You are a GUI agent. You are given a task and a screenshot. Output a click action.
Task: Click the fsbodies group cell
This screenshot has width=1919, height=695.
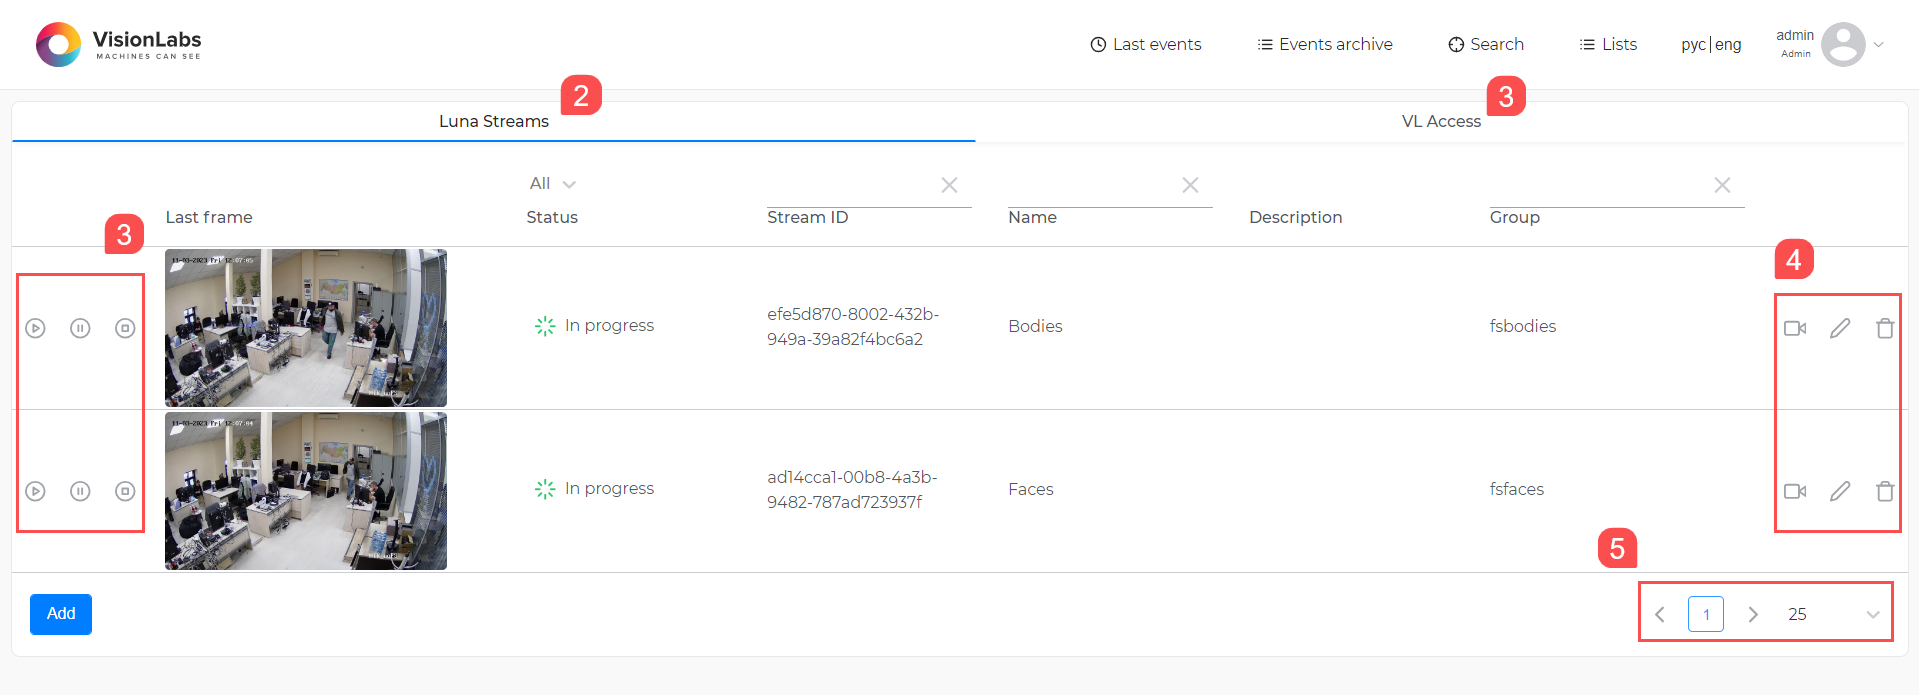click(1523, 326)
